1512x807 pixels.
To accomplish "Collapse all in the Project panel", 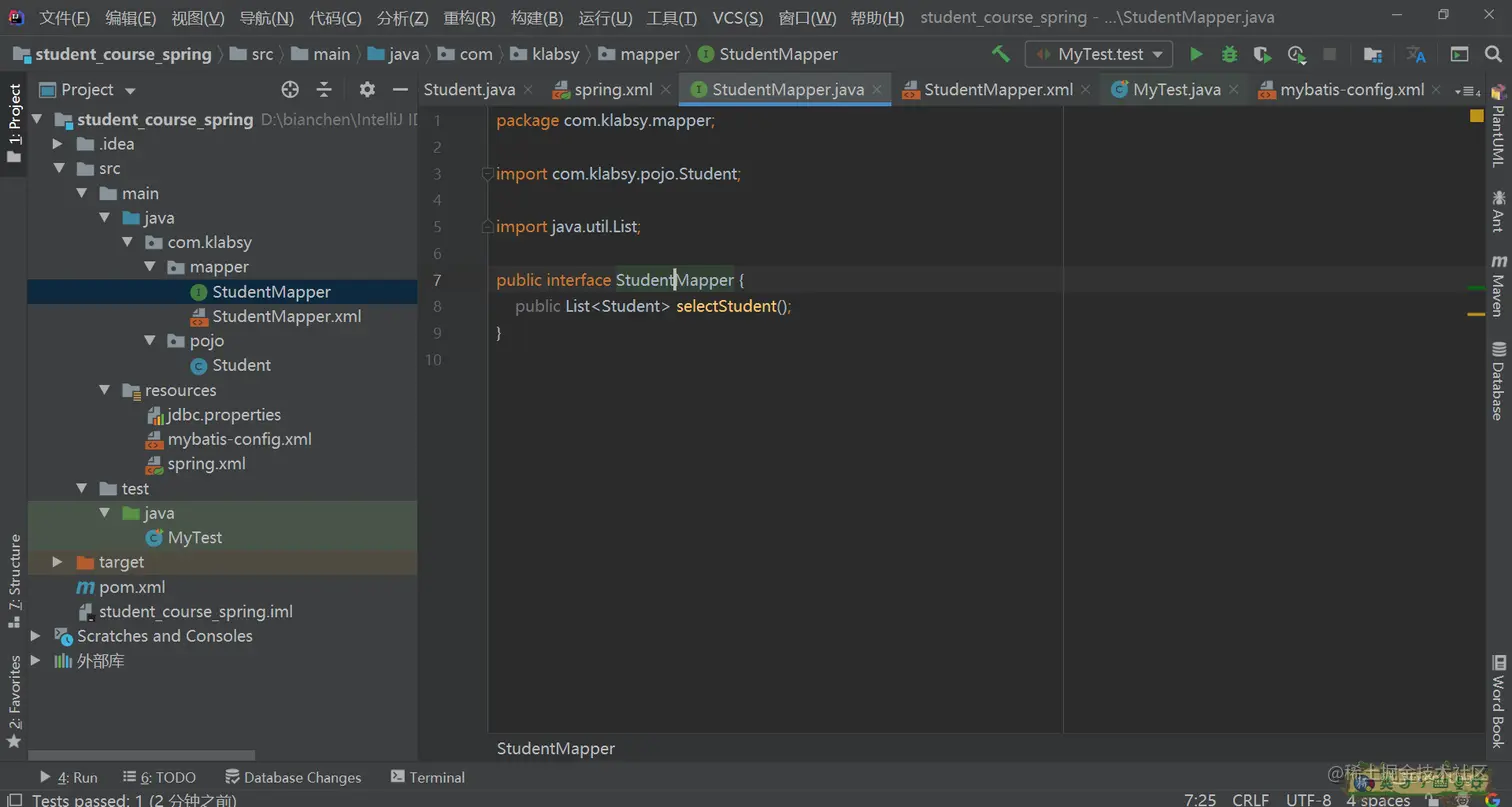I will [x=324, y=90].
